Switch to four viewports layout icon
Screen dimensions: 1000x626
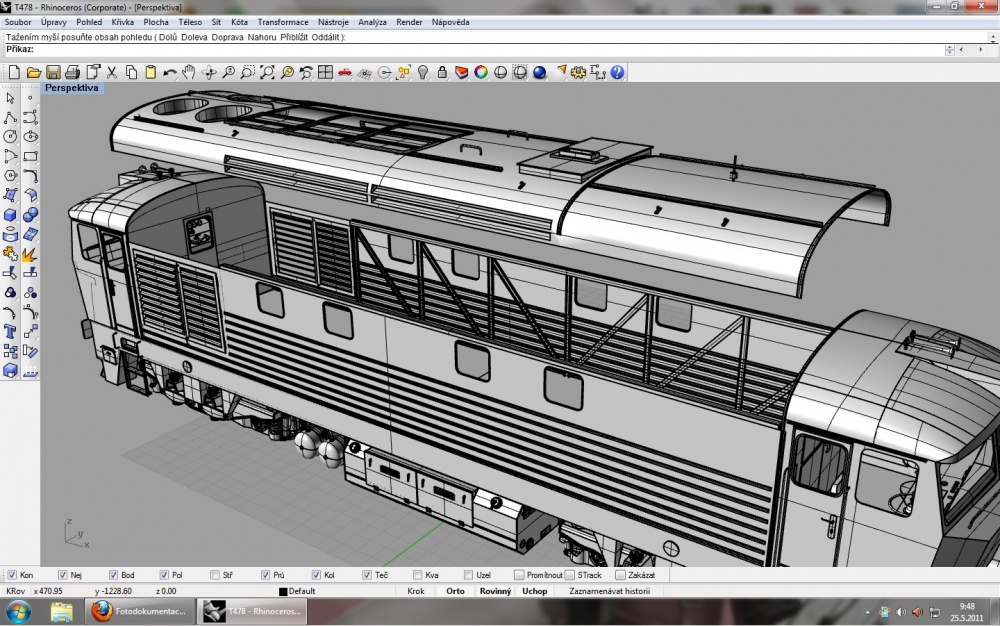(325, 73)
